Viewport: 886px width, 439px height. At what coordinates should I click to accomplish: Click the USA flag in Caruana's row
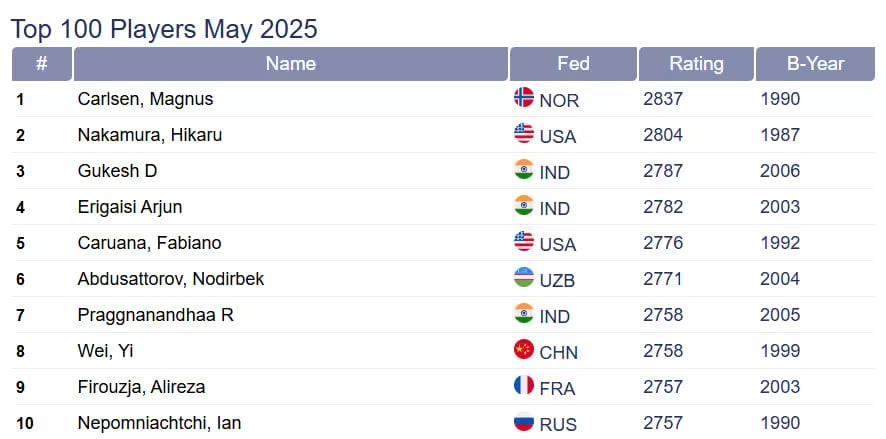pos(523,242)
